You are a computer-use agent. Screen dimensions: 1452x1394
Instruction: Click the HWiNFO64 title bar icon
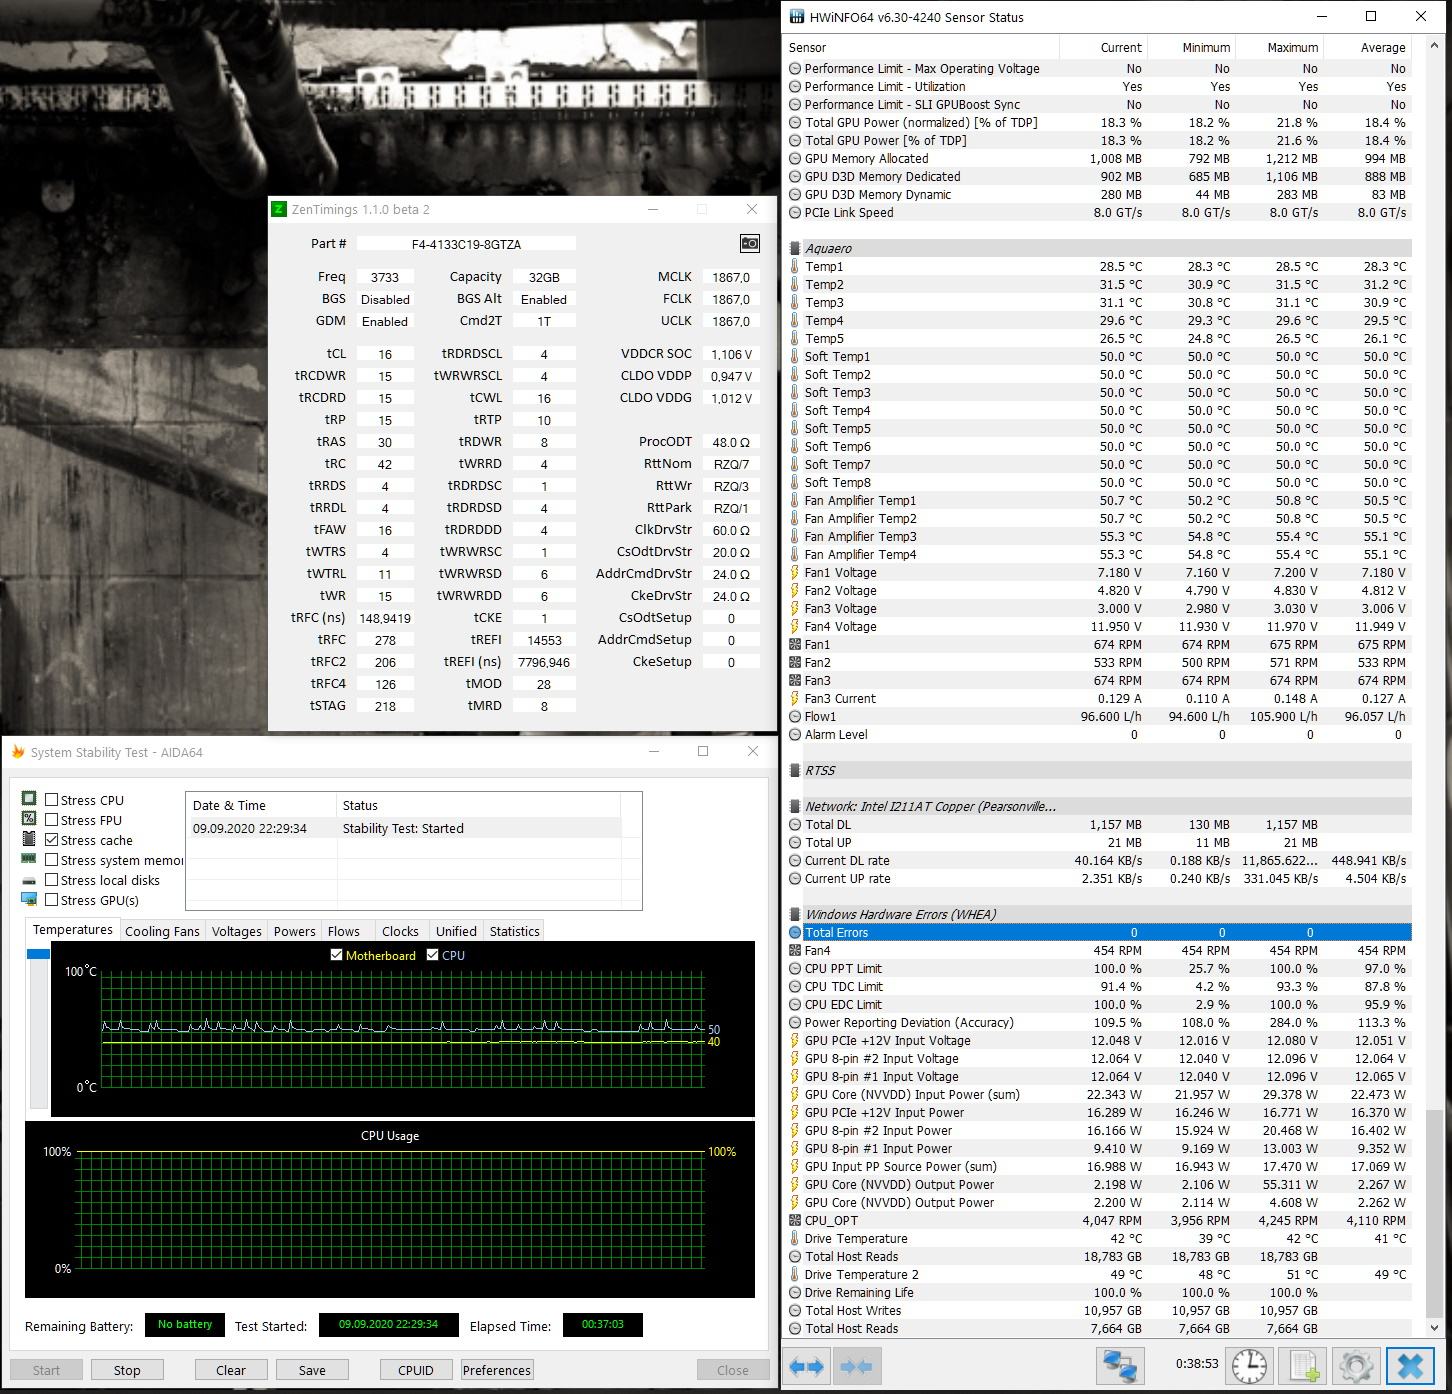(x=796, y=17)
